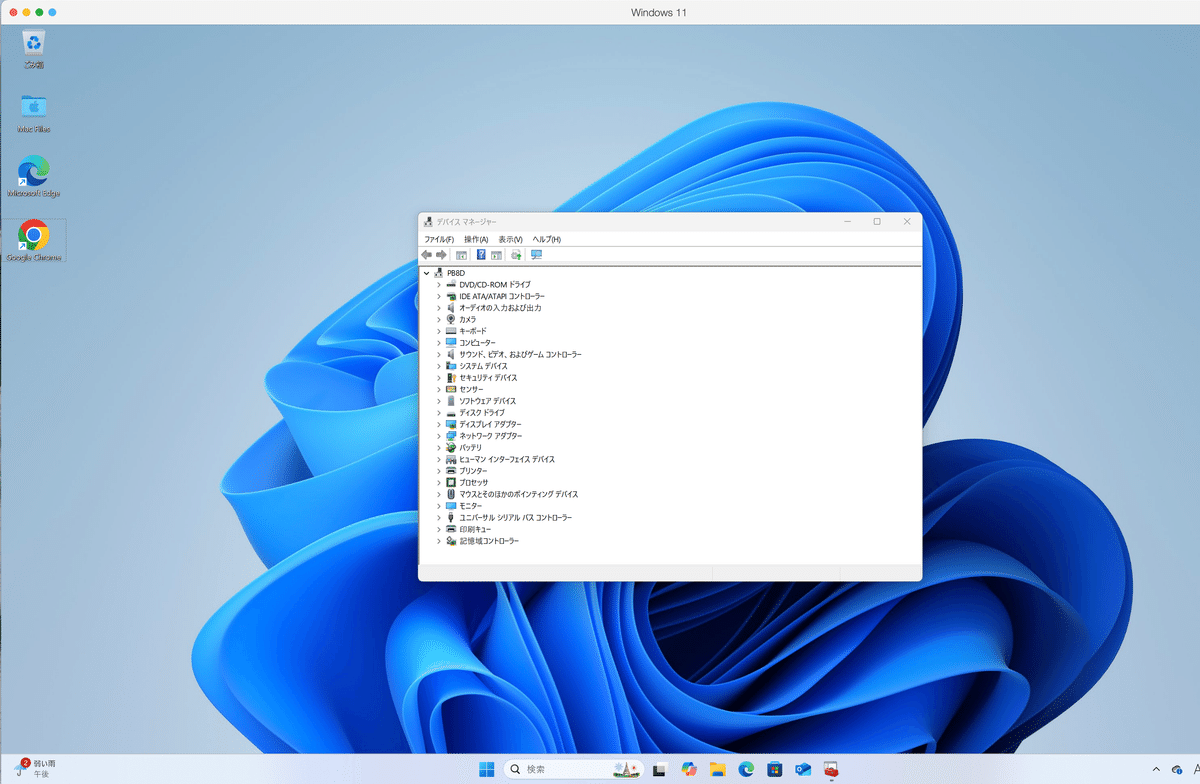Expand the プリンター category

438,471
